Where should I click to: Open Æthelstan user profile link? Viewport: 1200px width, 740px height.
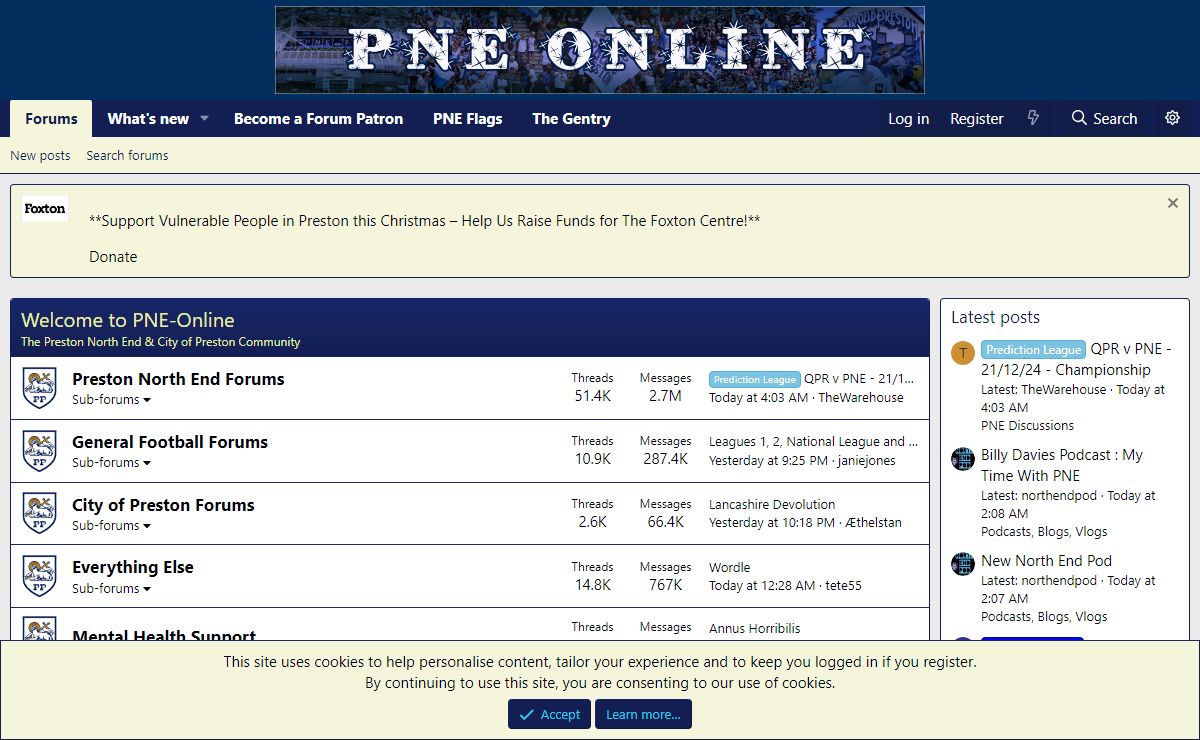pyautogui.click(x=873, y=522)
